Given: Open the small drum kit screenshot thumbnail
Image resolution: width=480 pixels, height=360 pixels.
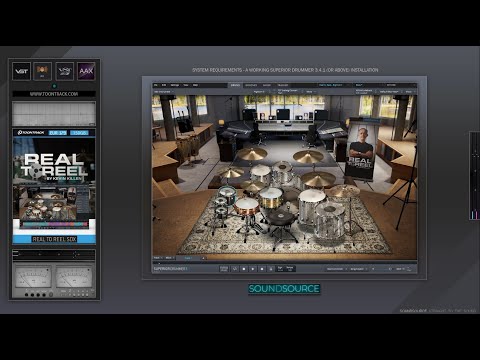Looking at the screenshot, I should coord(54,207).
